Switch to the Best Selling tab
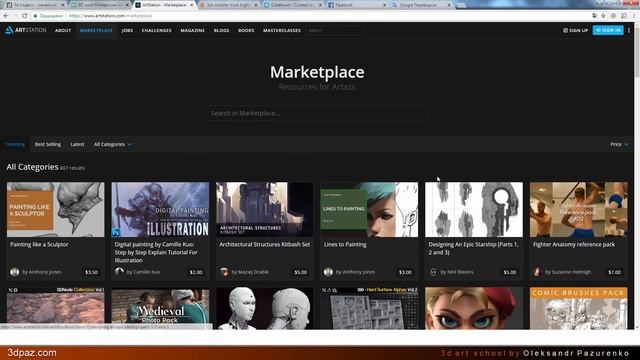 tap(47, 144)
